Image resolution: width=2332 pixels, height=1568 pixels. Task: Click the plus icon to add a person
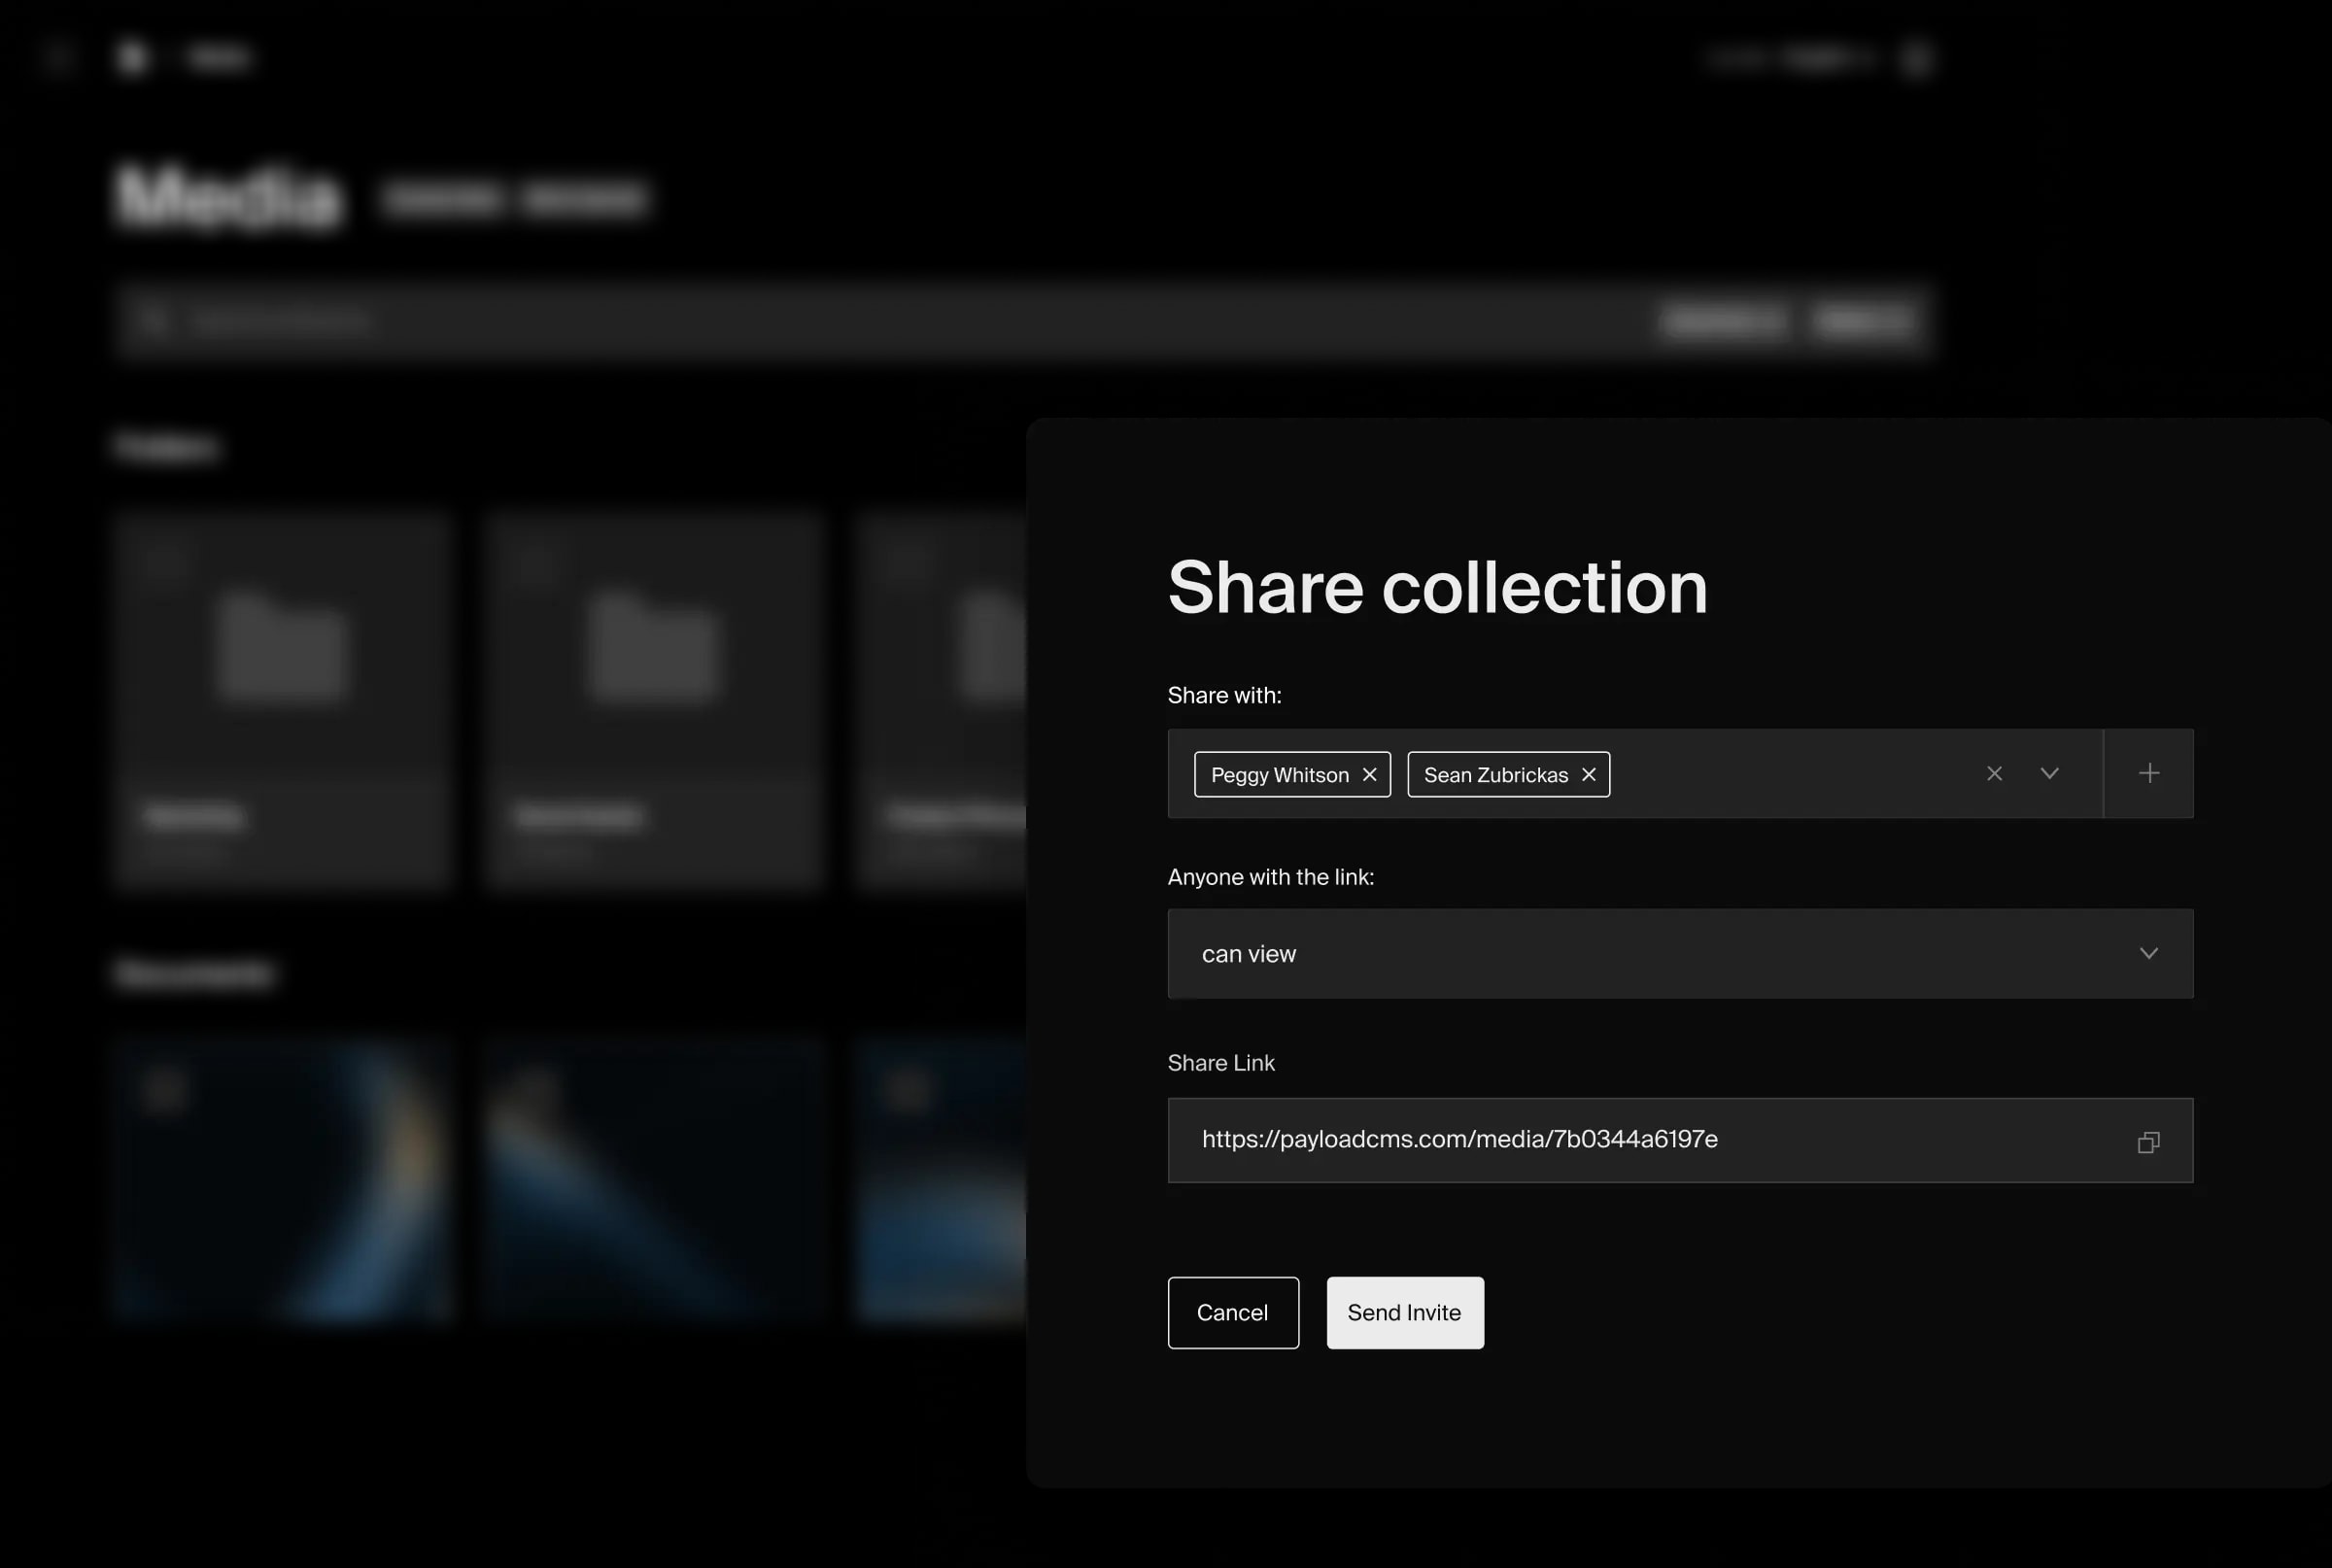tap(2149, 773)
